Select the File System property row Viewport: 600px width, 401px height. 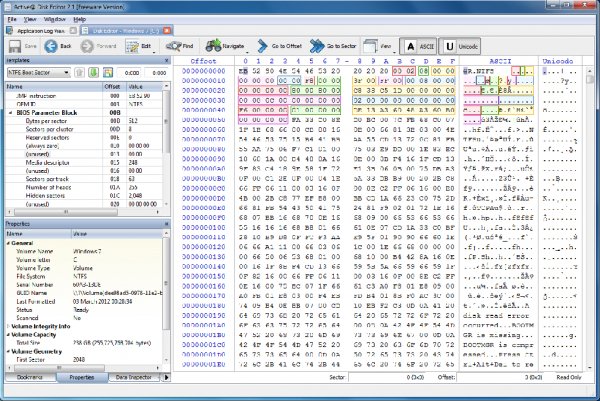[x=84, y=276]
